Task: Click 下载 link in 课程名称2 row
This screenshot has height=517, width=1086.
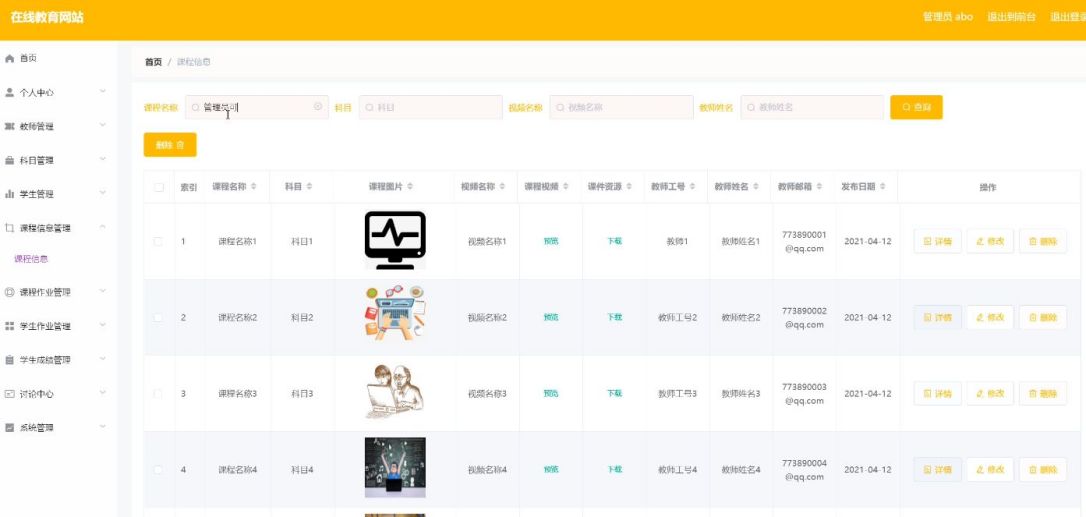Action: (x=614, y=317)
